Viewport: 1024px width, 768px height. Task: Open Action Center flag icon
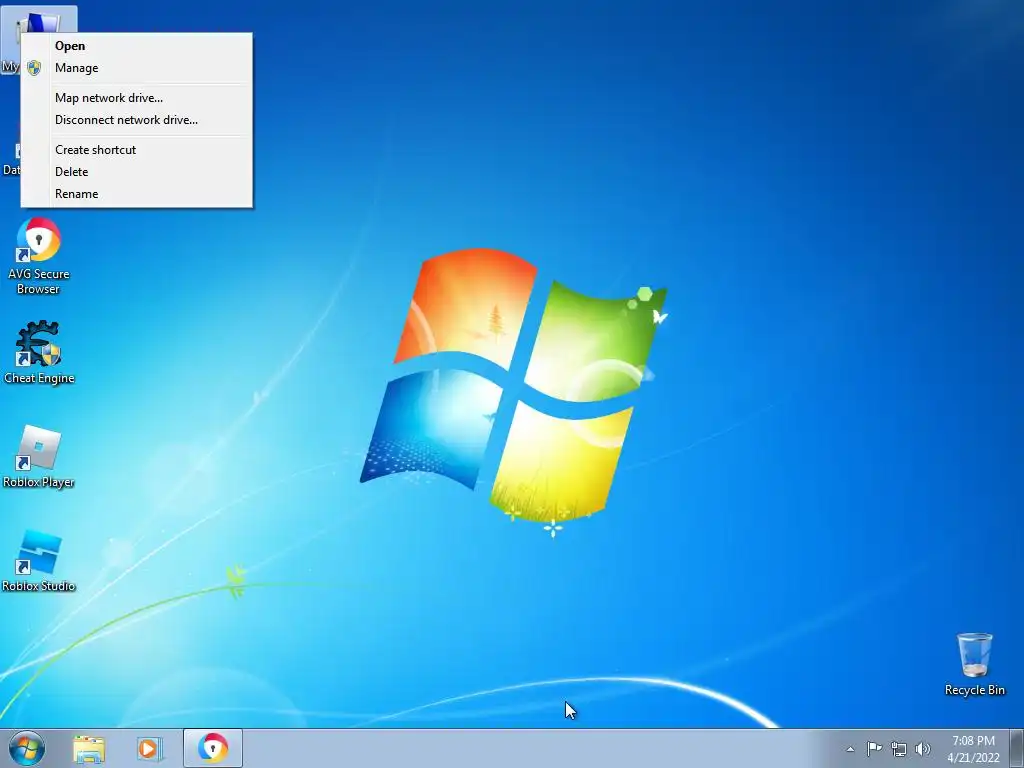click(874, 748)
